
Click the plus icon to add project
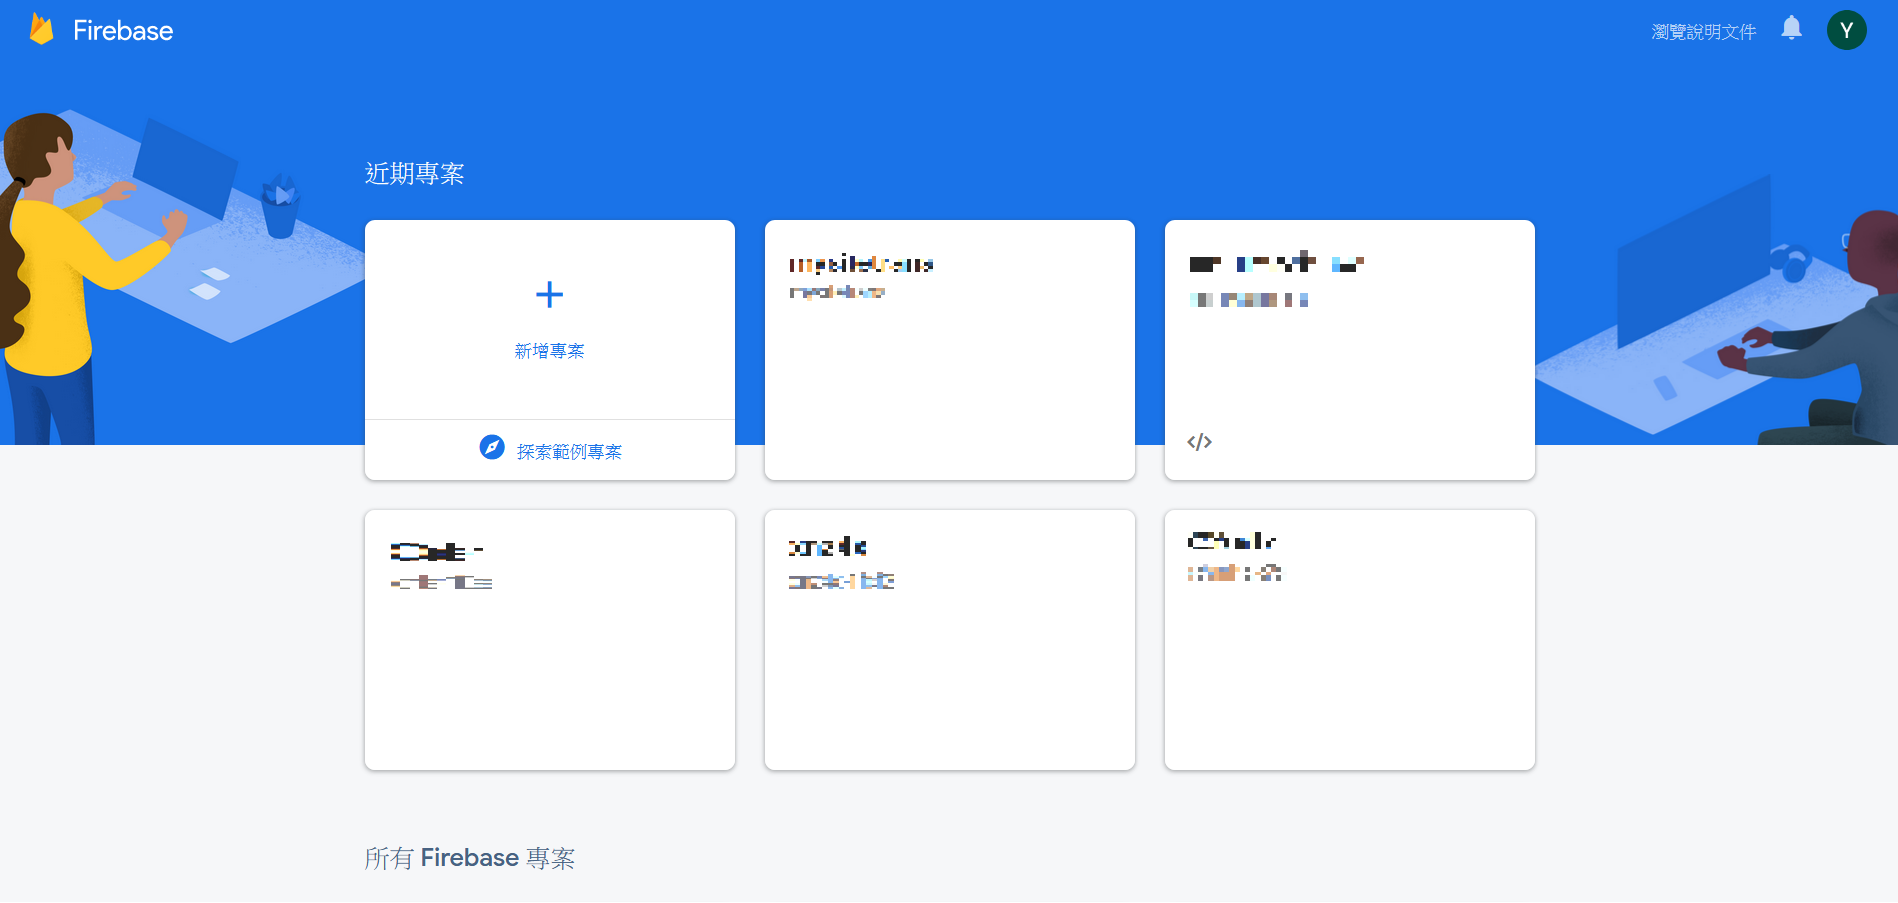point(549,294)
